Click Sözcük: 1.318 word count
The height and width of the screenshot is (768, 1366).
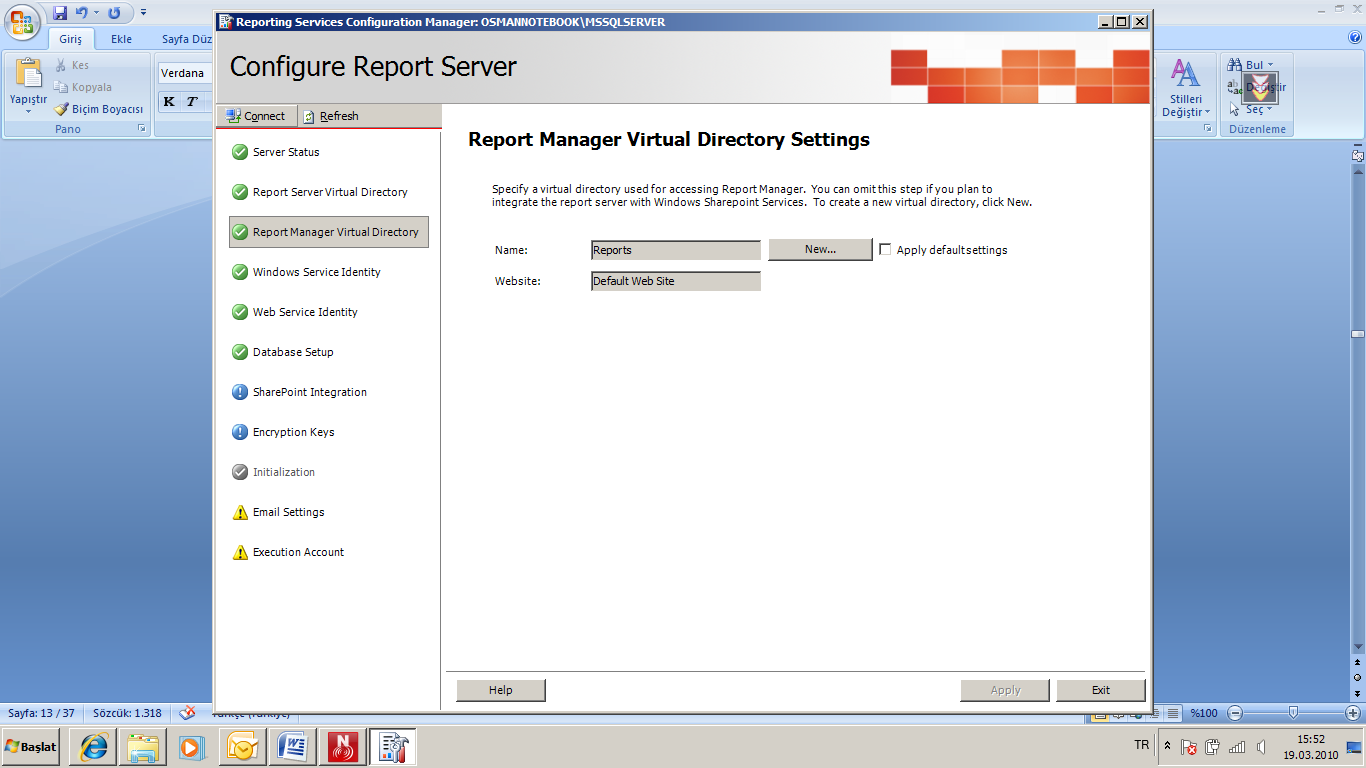pyautogui.click(x=127, y=713)
